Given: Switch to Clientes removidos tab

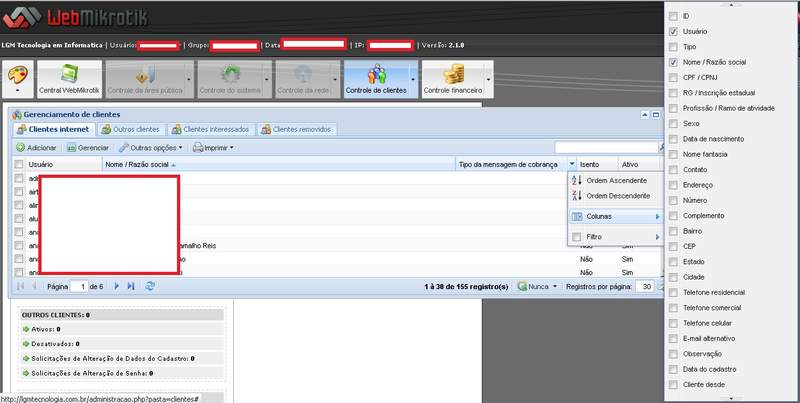Looking at the screenshot, I should coord(296,130).
